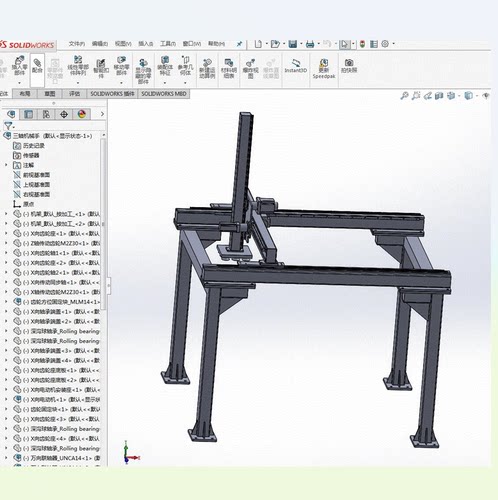The height and width of the screenshot is (500, 498).
Task: Click Zoom to Fit magnifier icon
Action: 404,96
